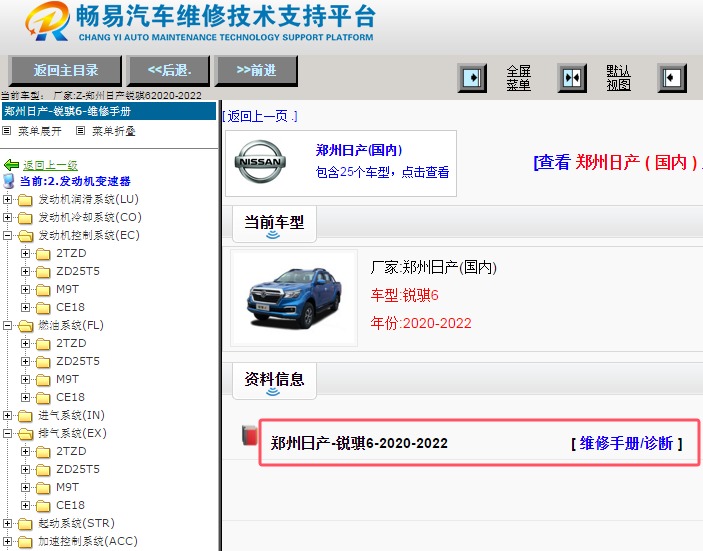Viewport: 703px width, 551px height.
Task: Open 发动机冷却系统(CO) in the tree
Action: coord(90,217)
